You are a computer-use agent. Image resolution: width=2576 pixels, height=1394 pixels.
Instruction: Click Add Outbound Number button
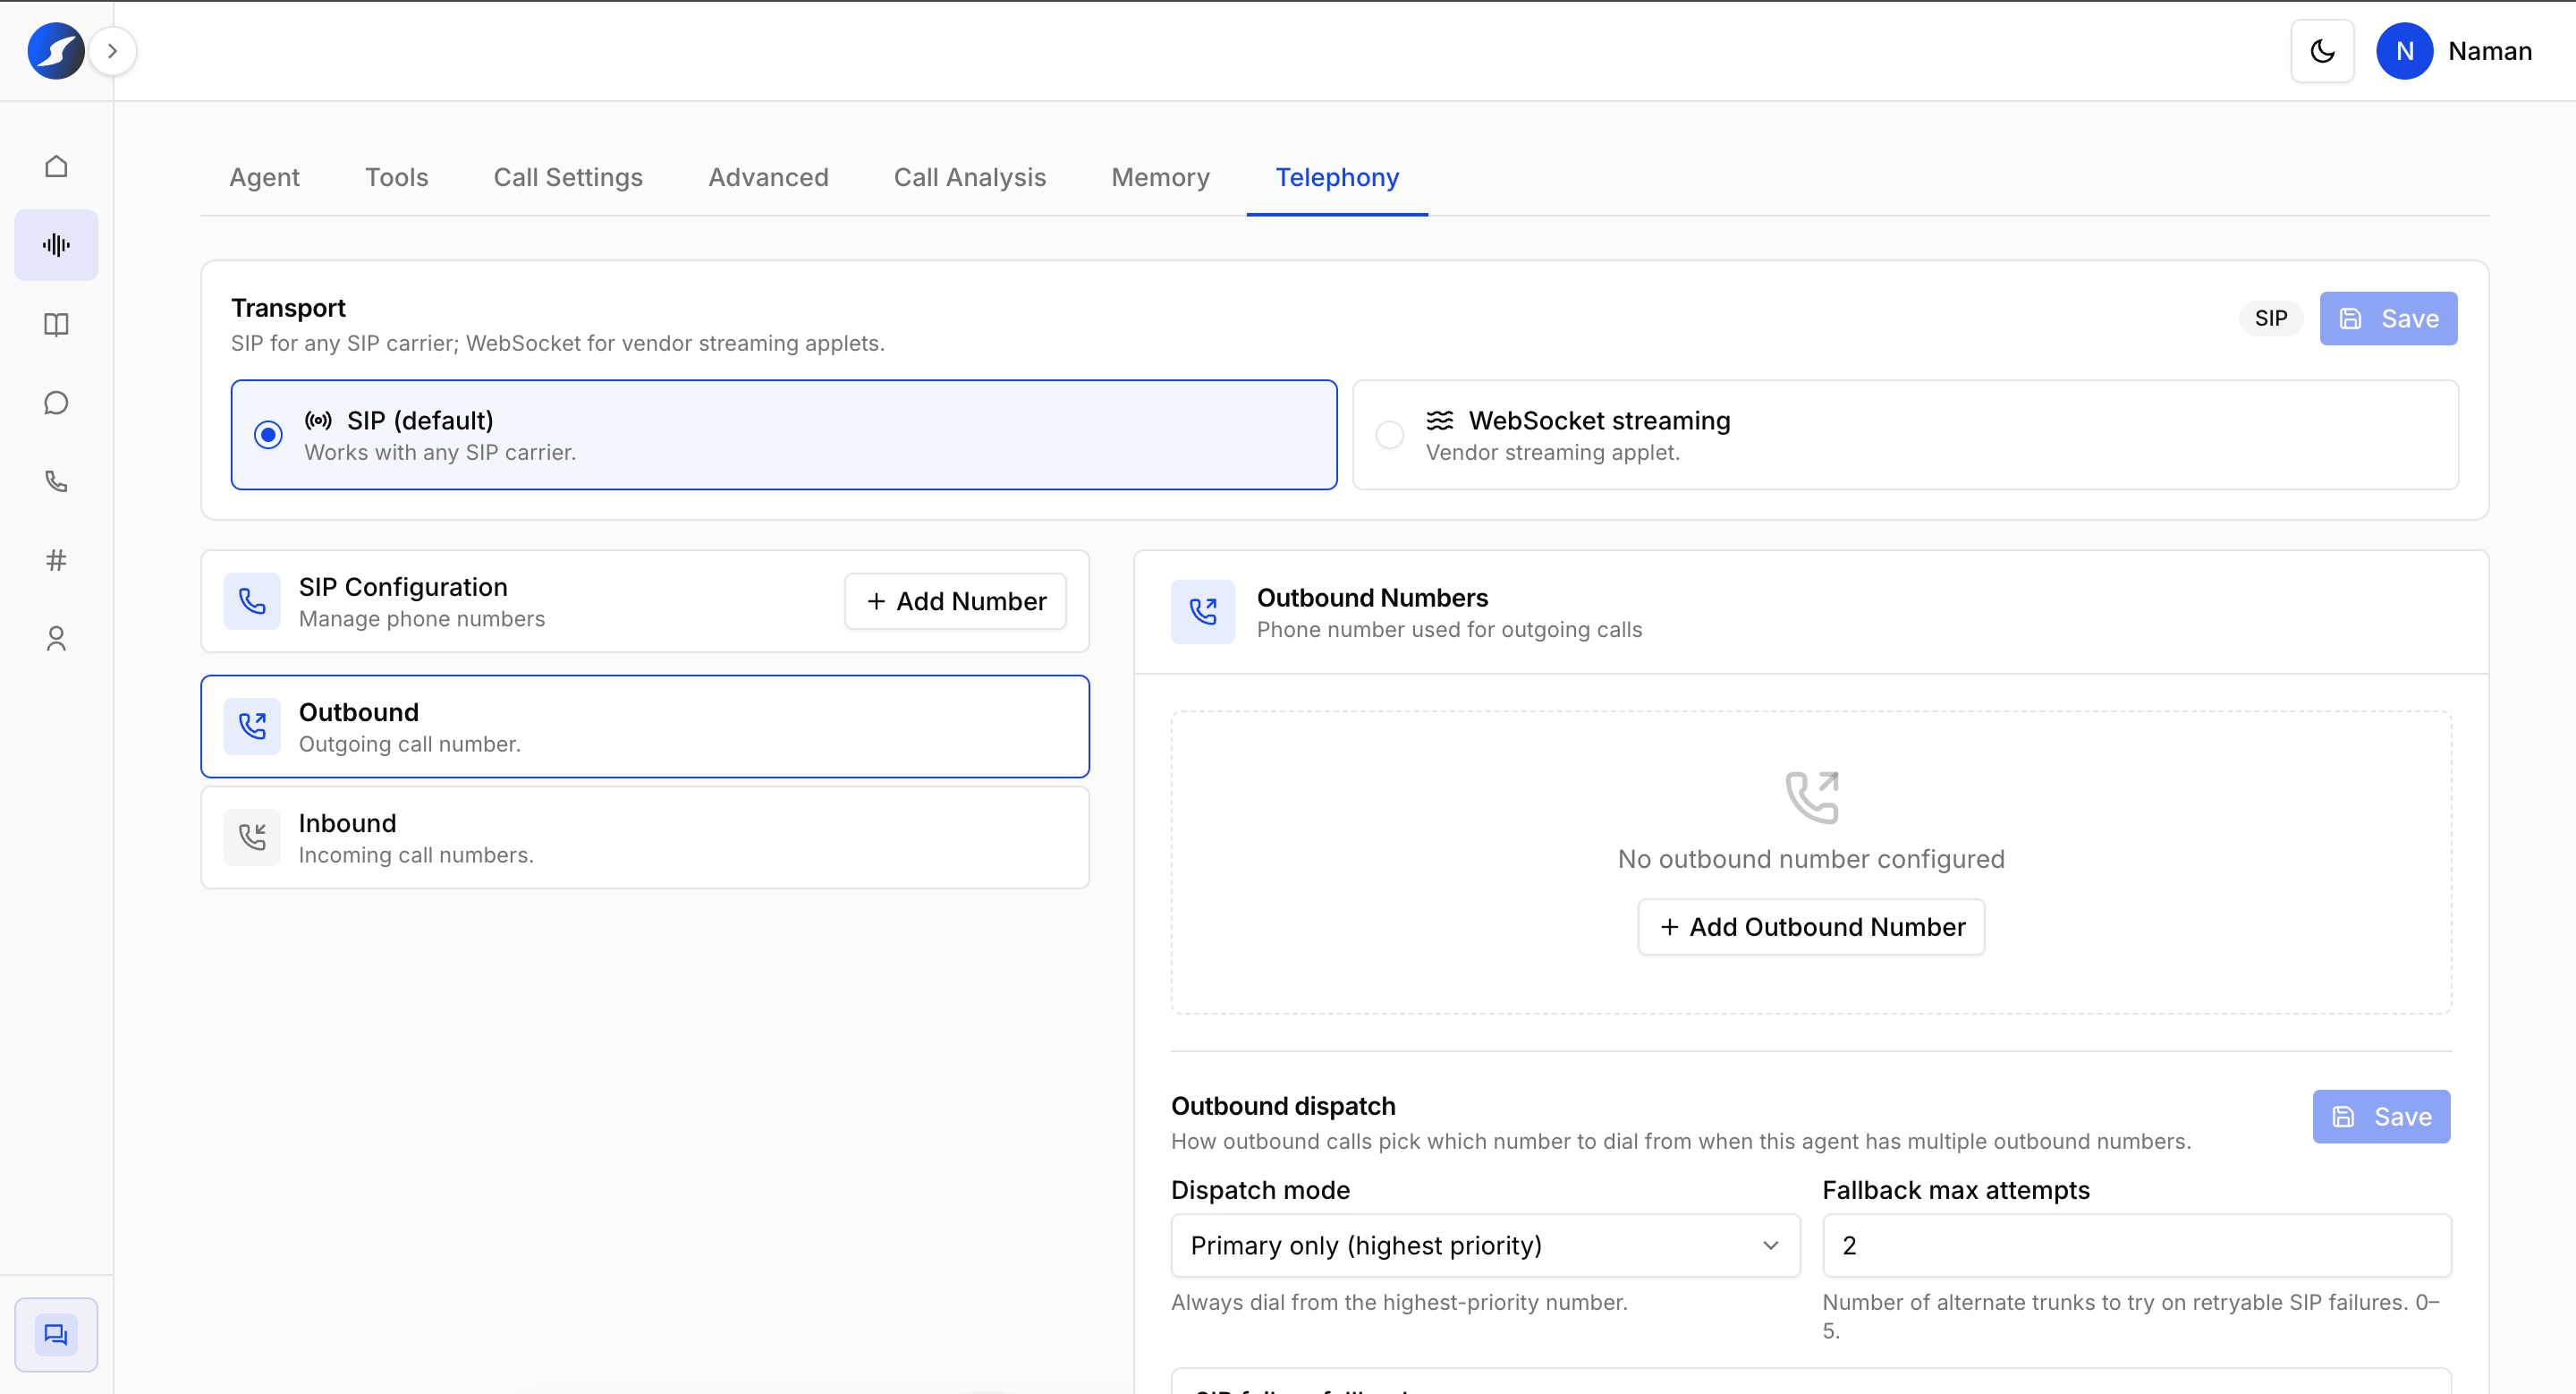[1811, 927]
